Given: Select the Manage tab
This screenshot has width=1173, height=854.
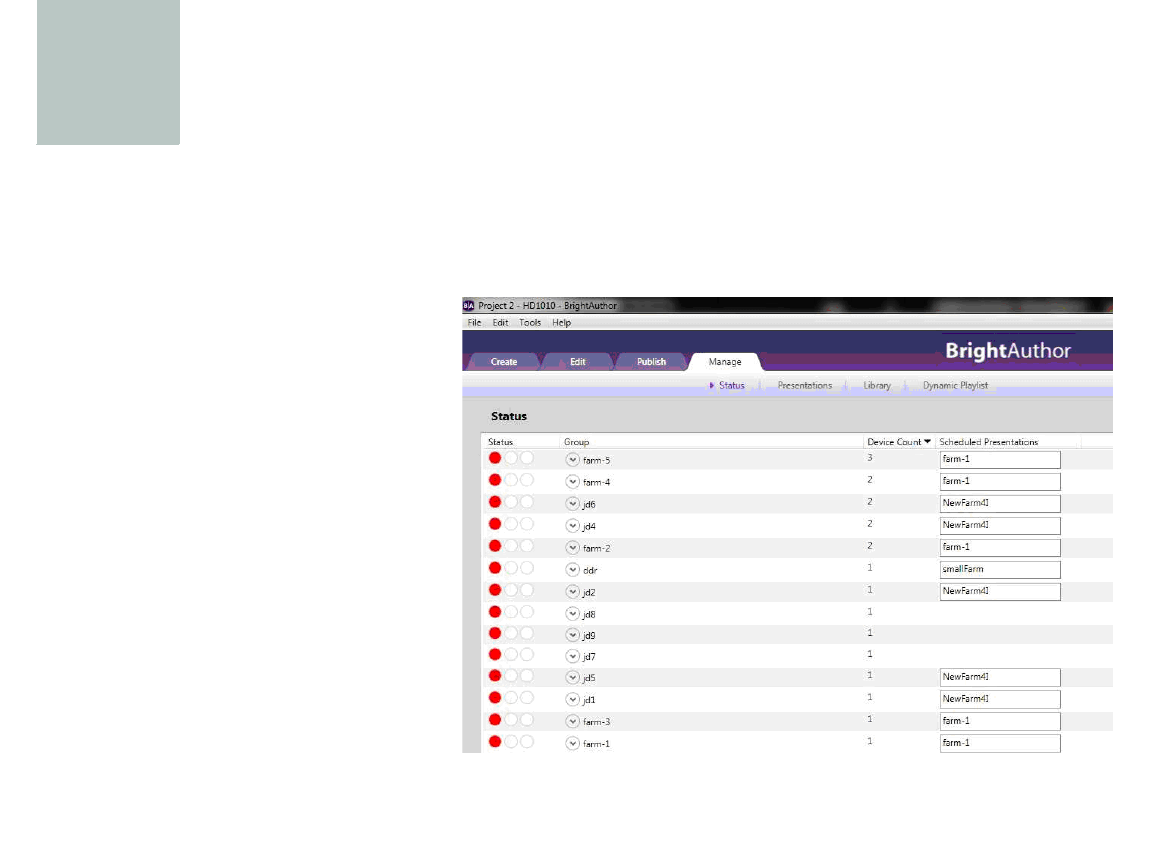Looking at the screenshot, I should point(725,362).
